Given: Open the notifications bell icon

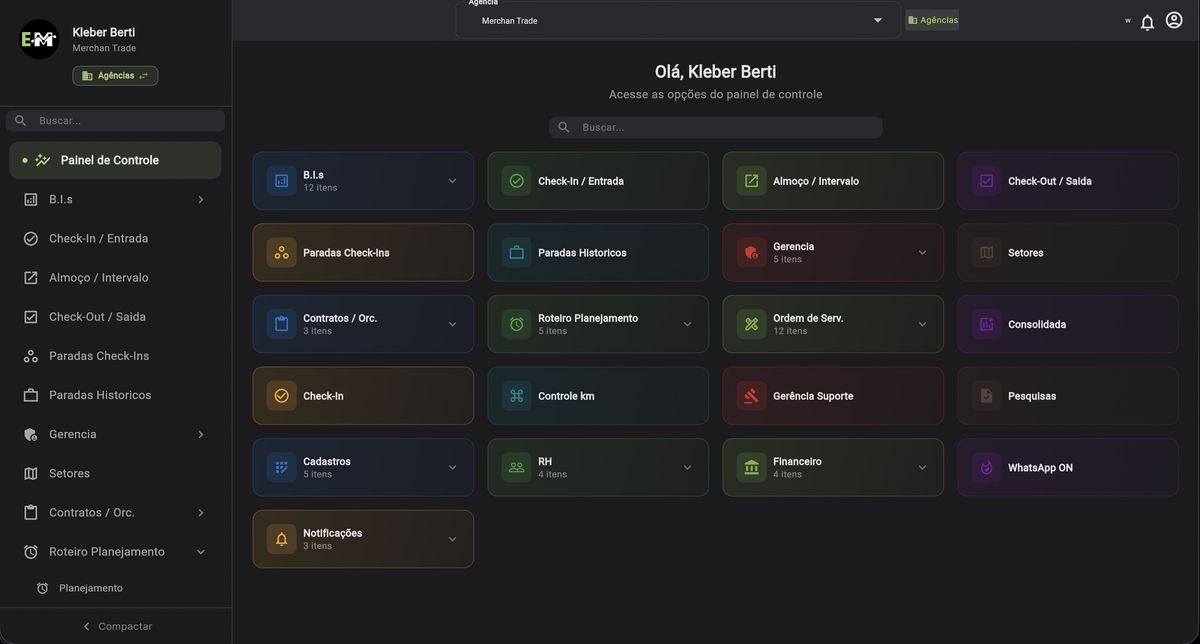Looking at the screenshot, I should click(x=1146, y=20).
